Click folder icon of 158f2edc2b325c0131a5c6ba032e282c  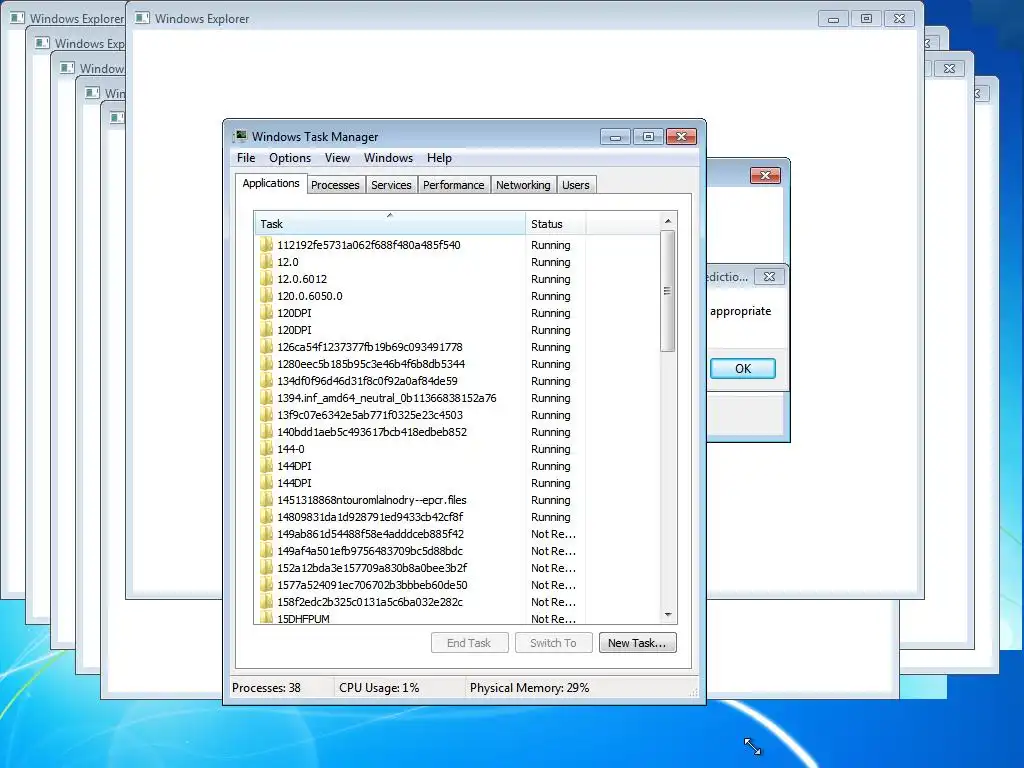tap(266, 601)
